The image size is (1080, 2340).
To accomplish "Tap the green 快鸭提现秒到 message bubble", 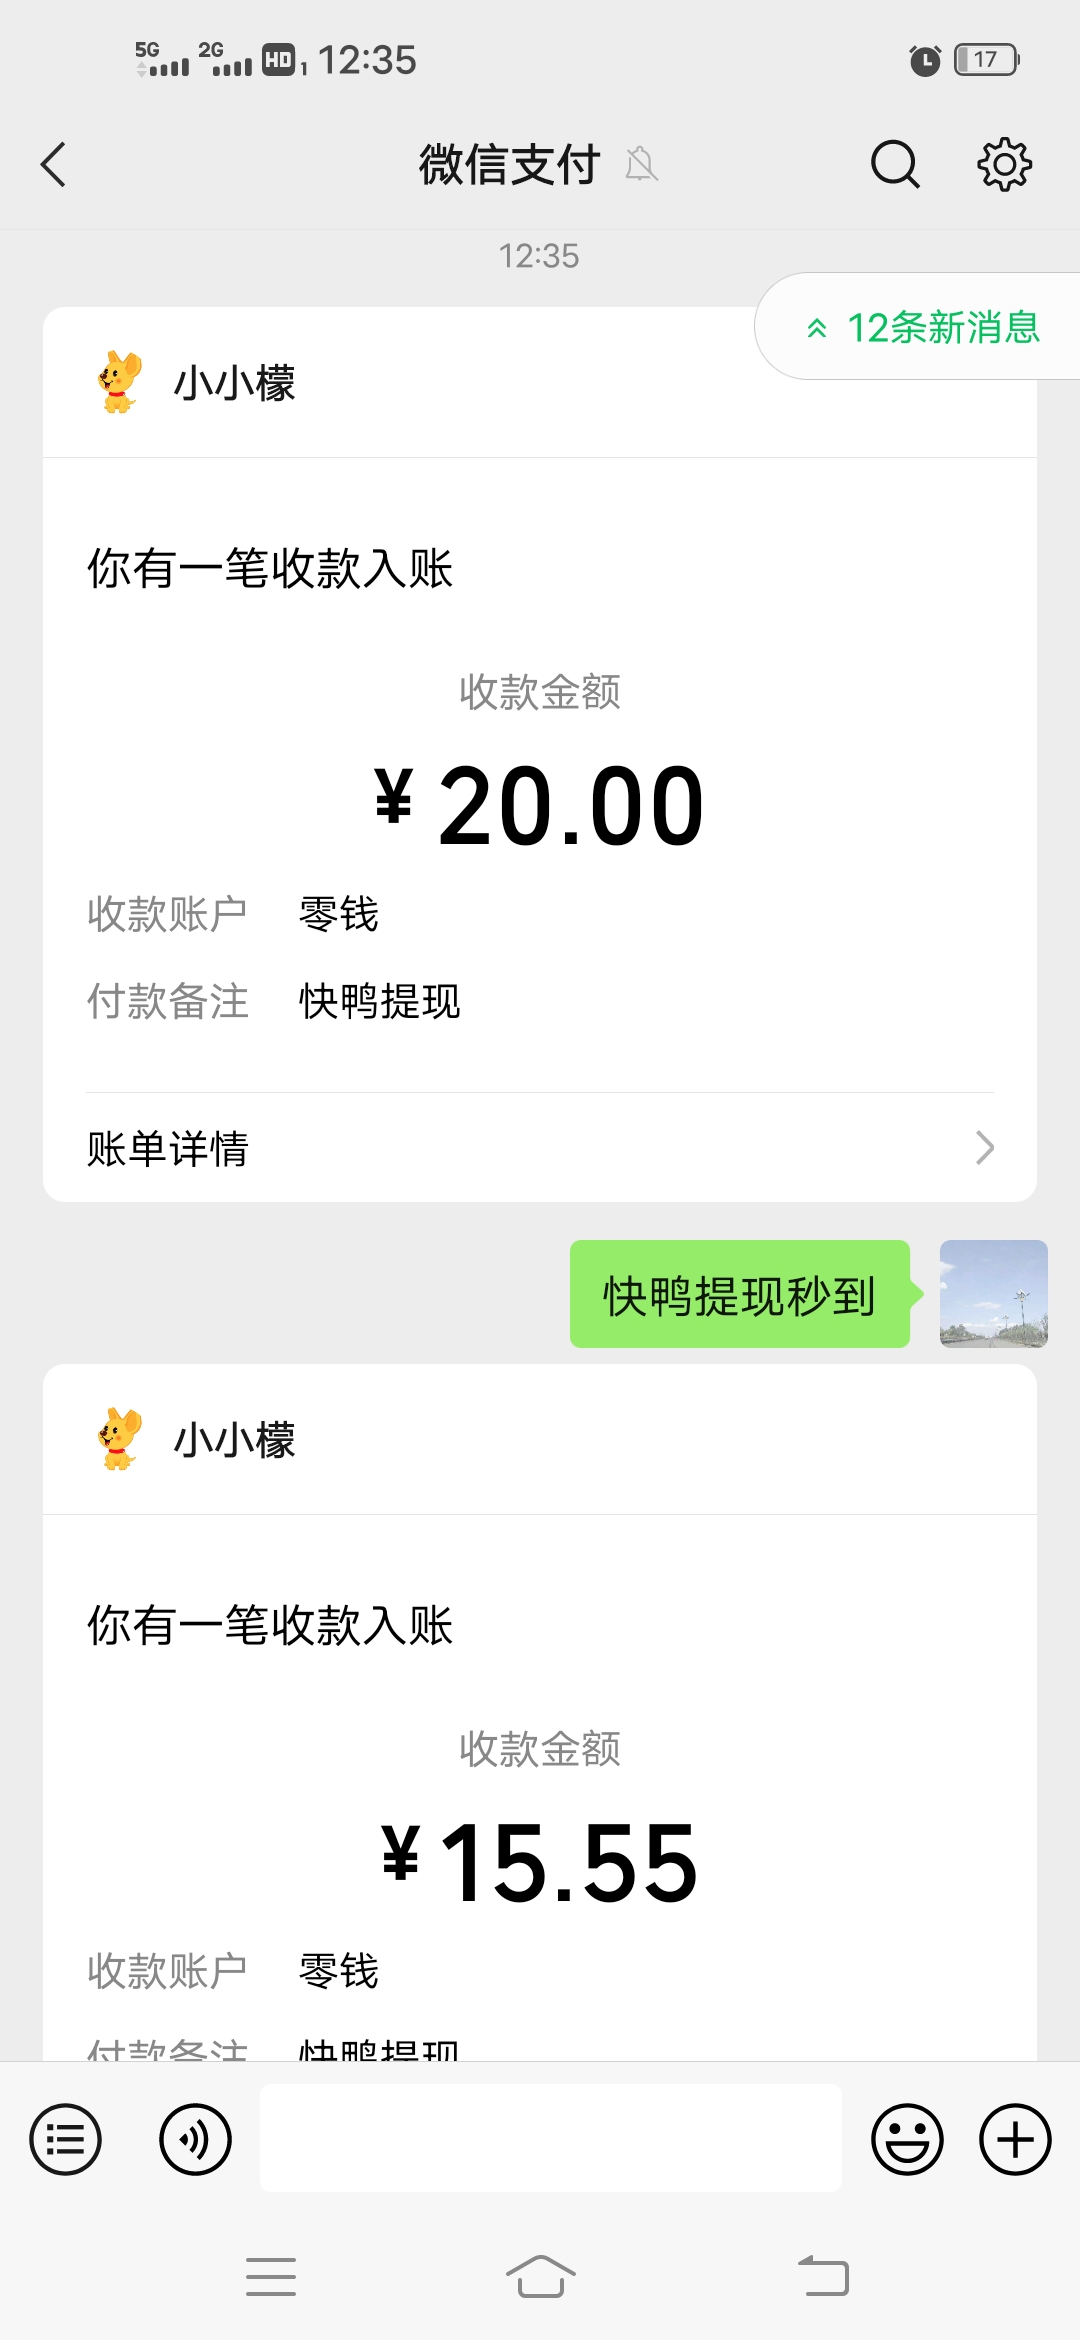I will pos(740,1295).
